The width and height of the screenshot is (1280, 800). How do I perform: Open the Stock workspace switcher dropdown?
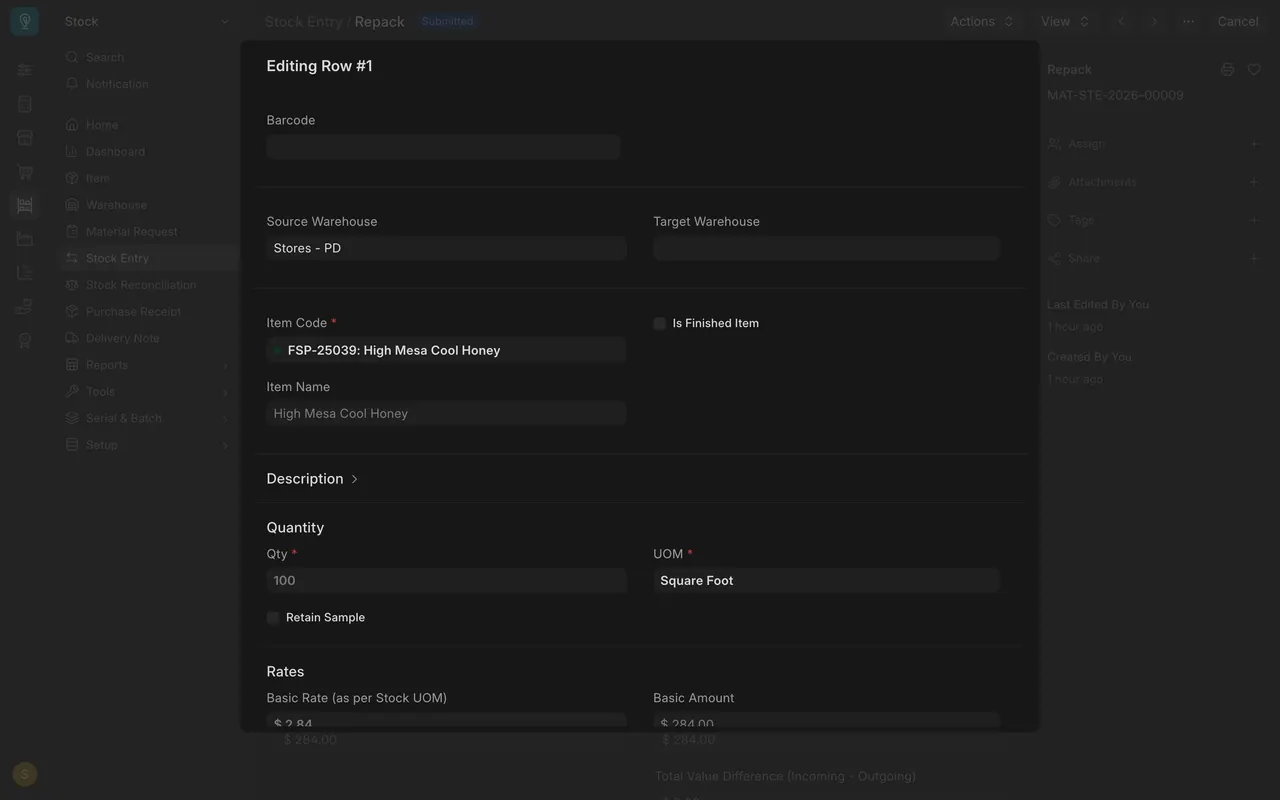(x=146, y=21)
